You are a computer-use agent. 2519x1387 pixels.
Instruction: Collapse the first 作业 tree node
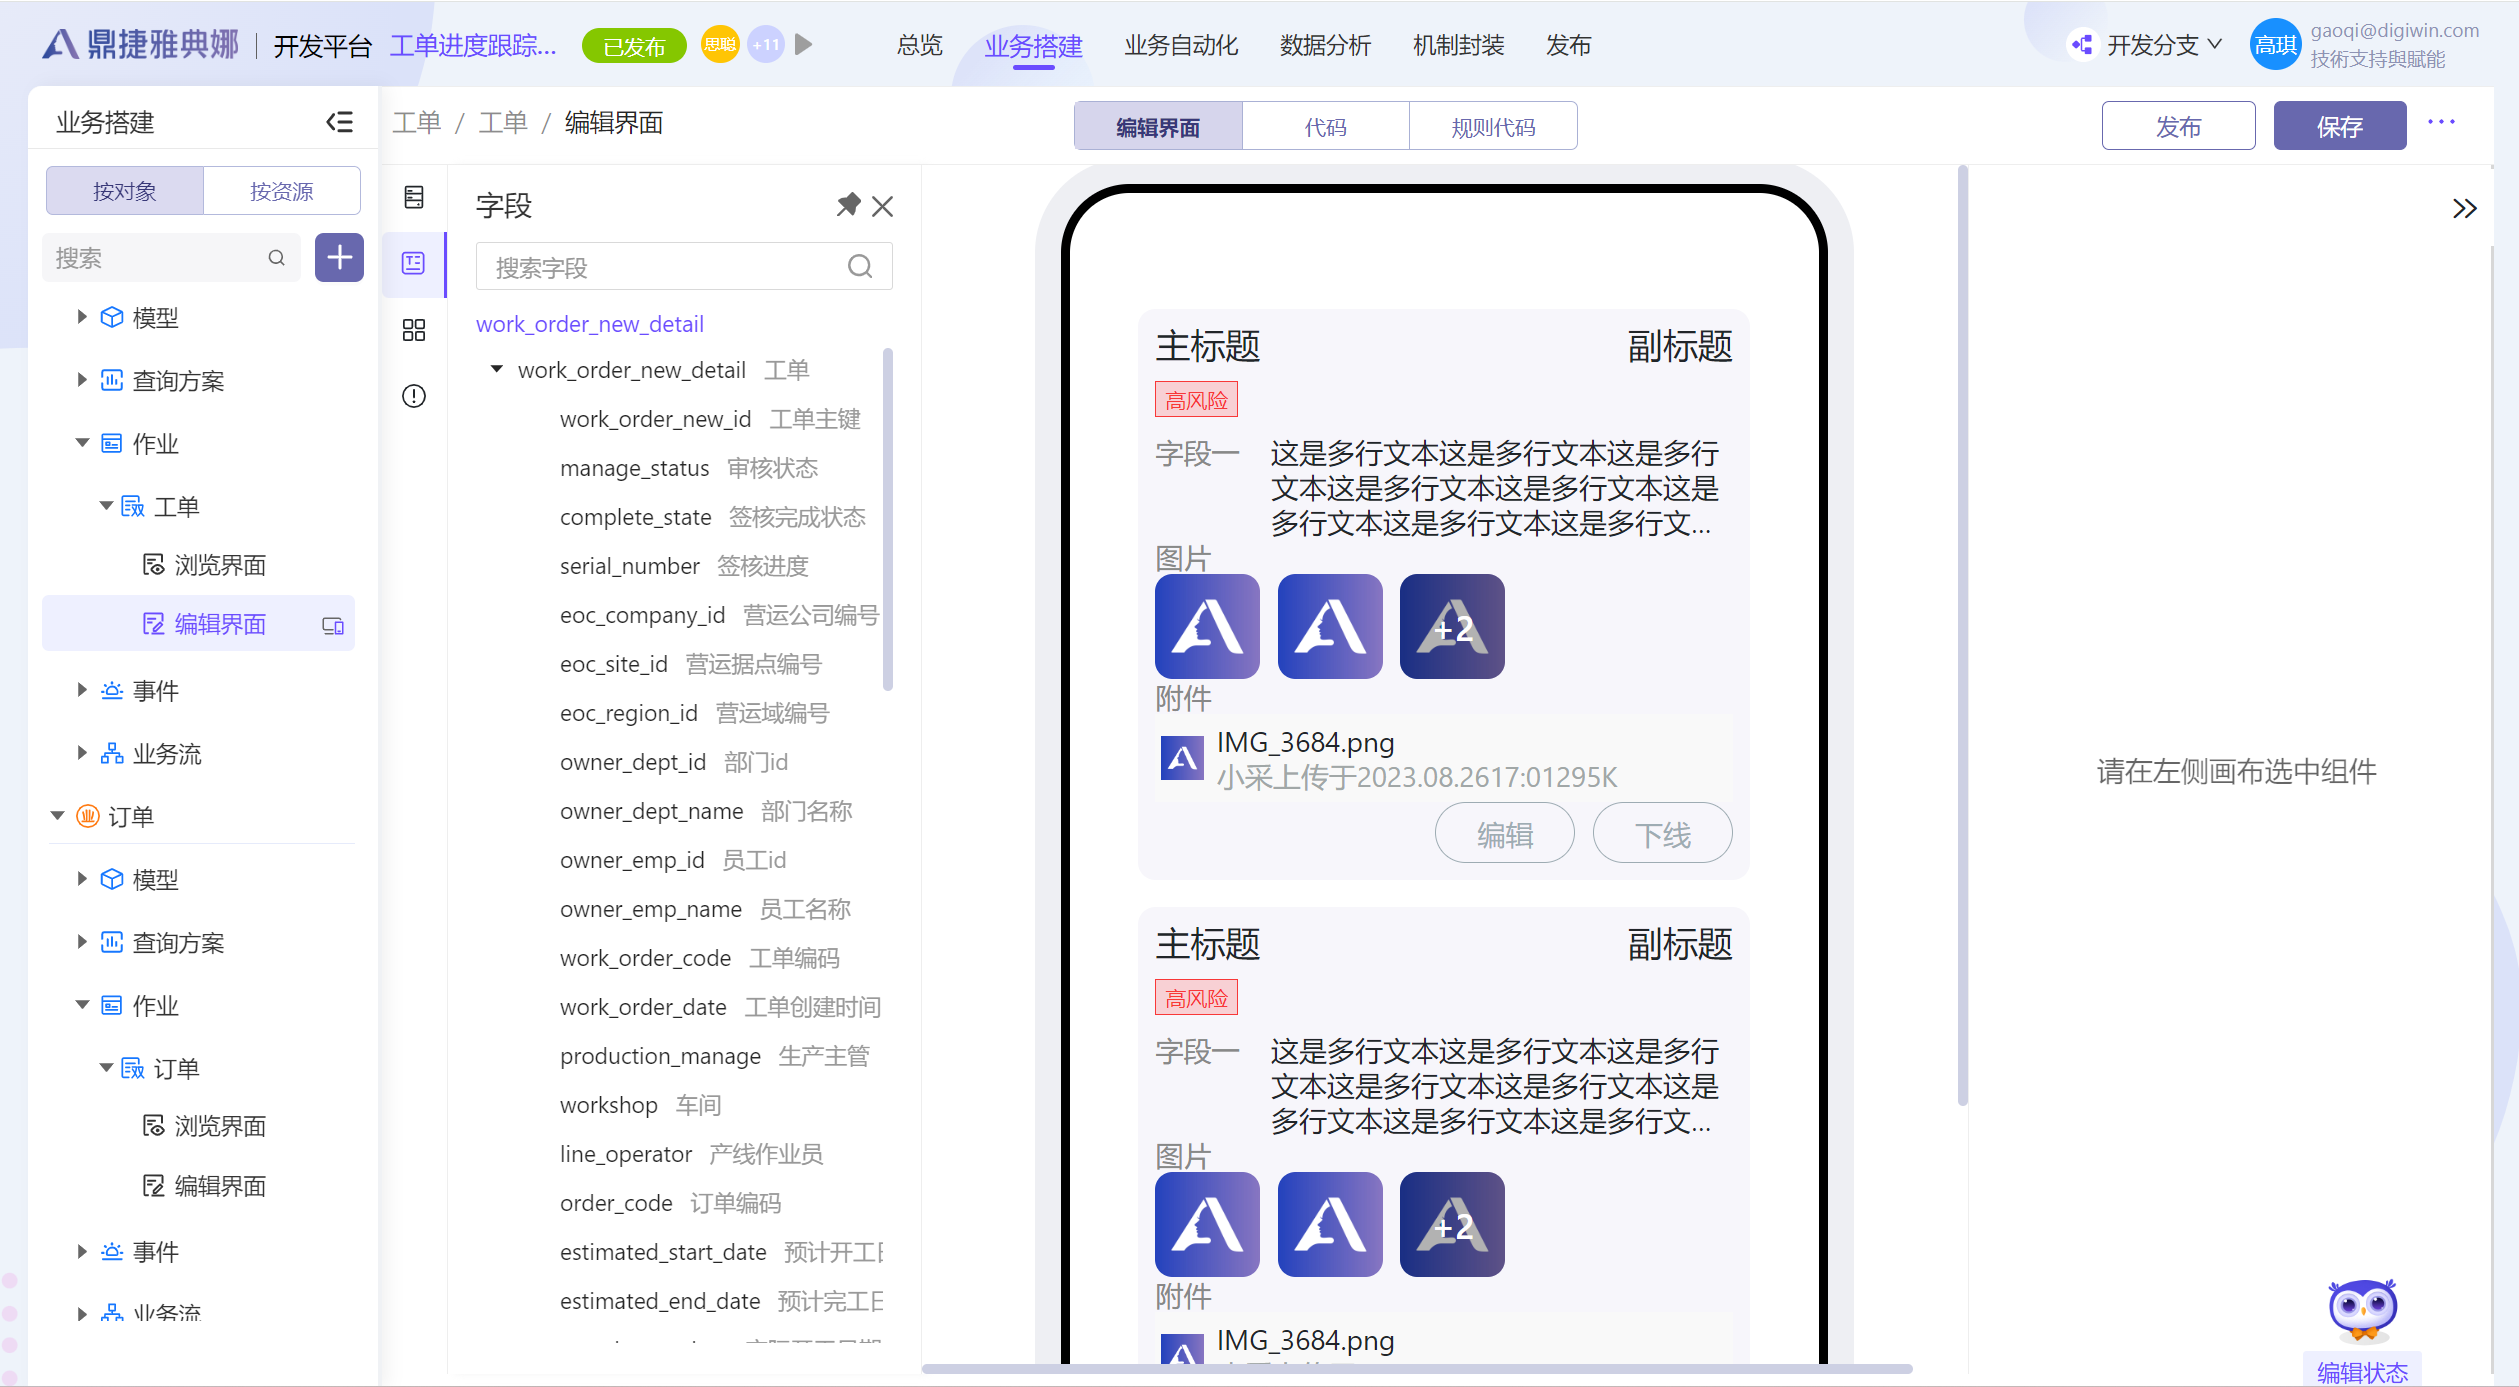tap(82, 443)
